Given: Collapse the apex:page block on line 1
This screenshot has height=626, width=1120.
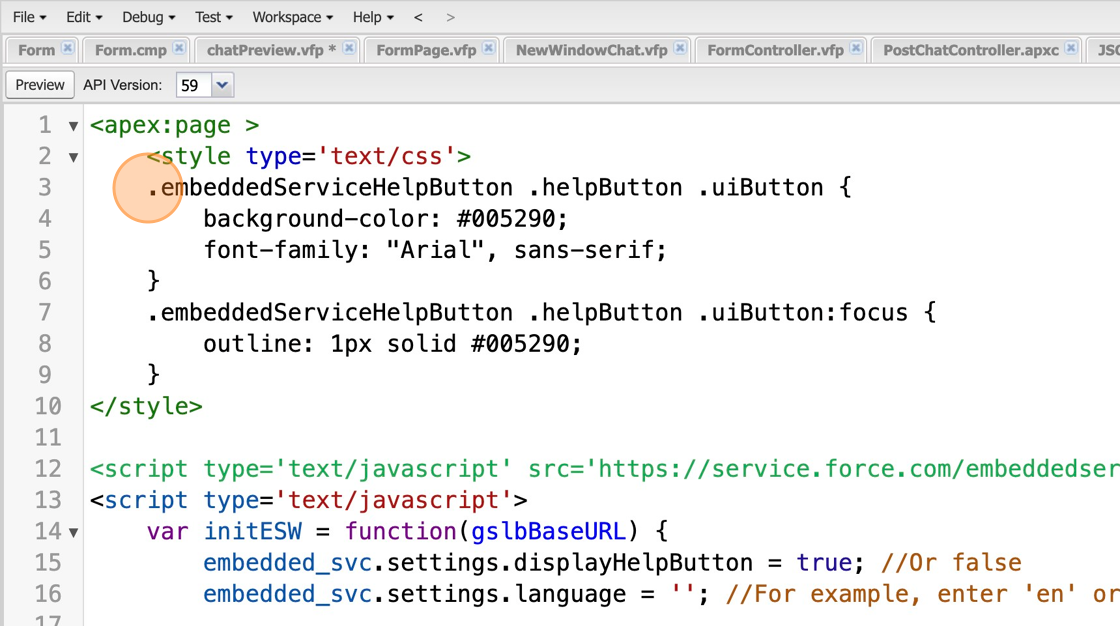Looking at the screenshot, I should 73,126.
